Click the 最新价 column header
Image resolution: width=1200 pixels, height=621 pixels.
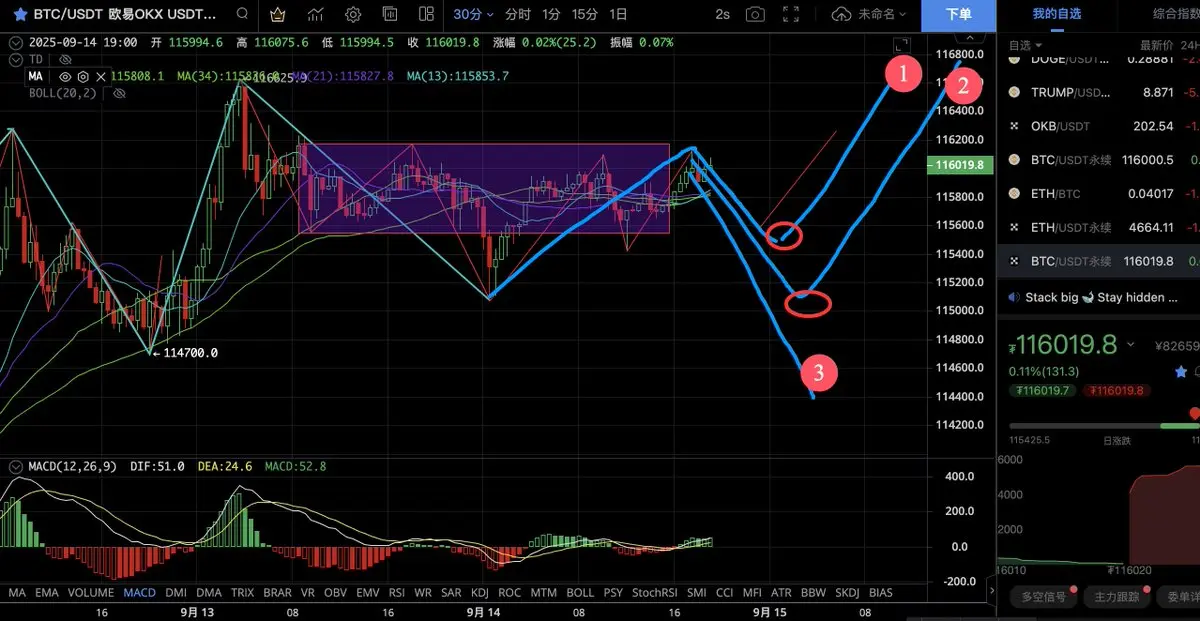[x=1156, y=45]
